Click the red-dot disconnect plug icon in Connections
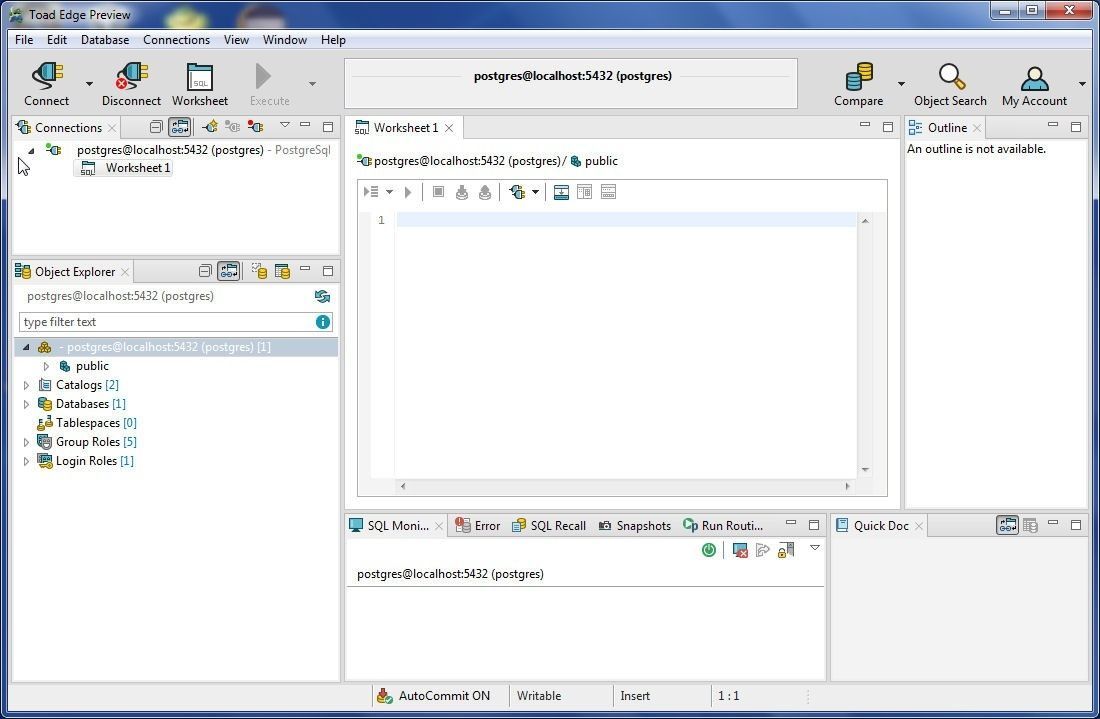Screen dimensions: 1100x719 coord(255,127)
